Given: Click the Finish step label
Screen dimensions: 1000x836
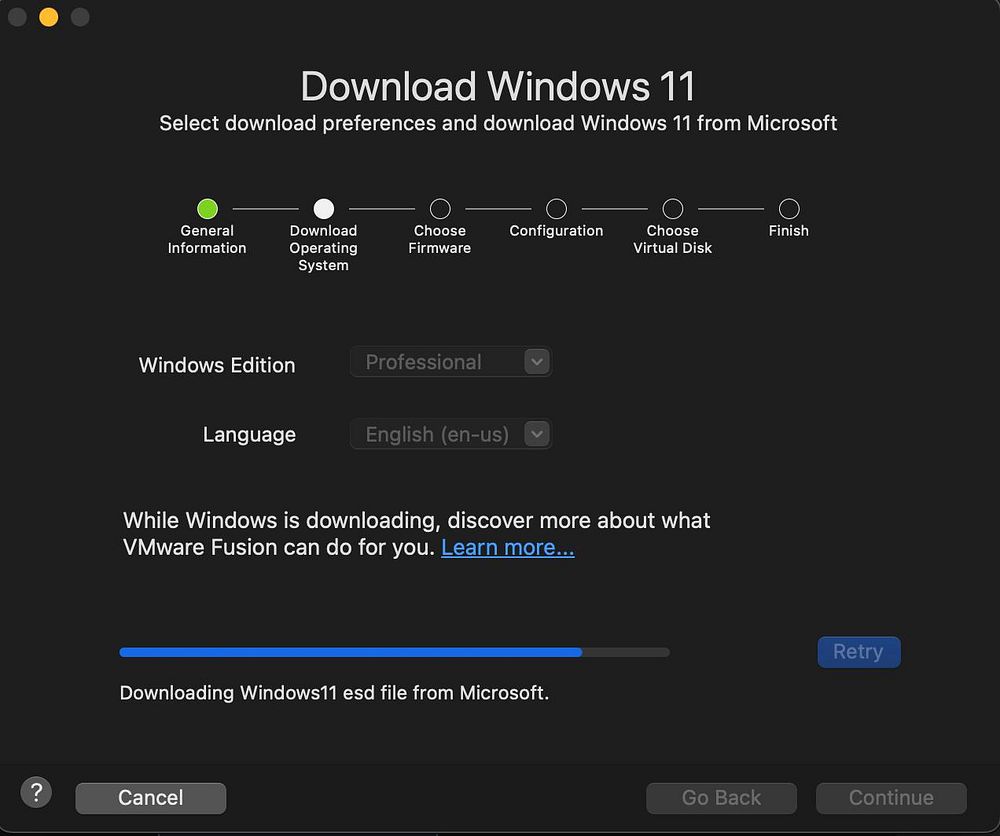Looking at the screenshot, I should click(789, 231).
